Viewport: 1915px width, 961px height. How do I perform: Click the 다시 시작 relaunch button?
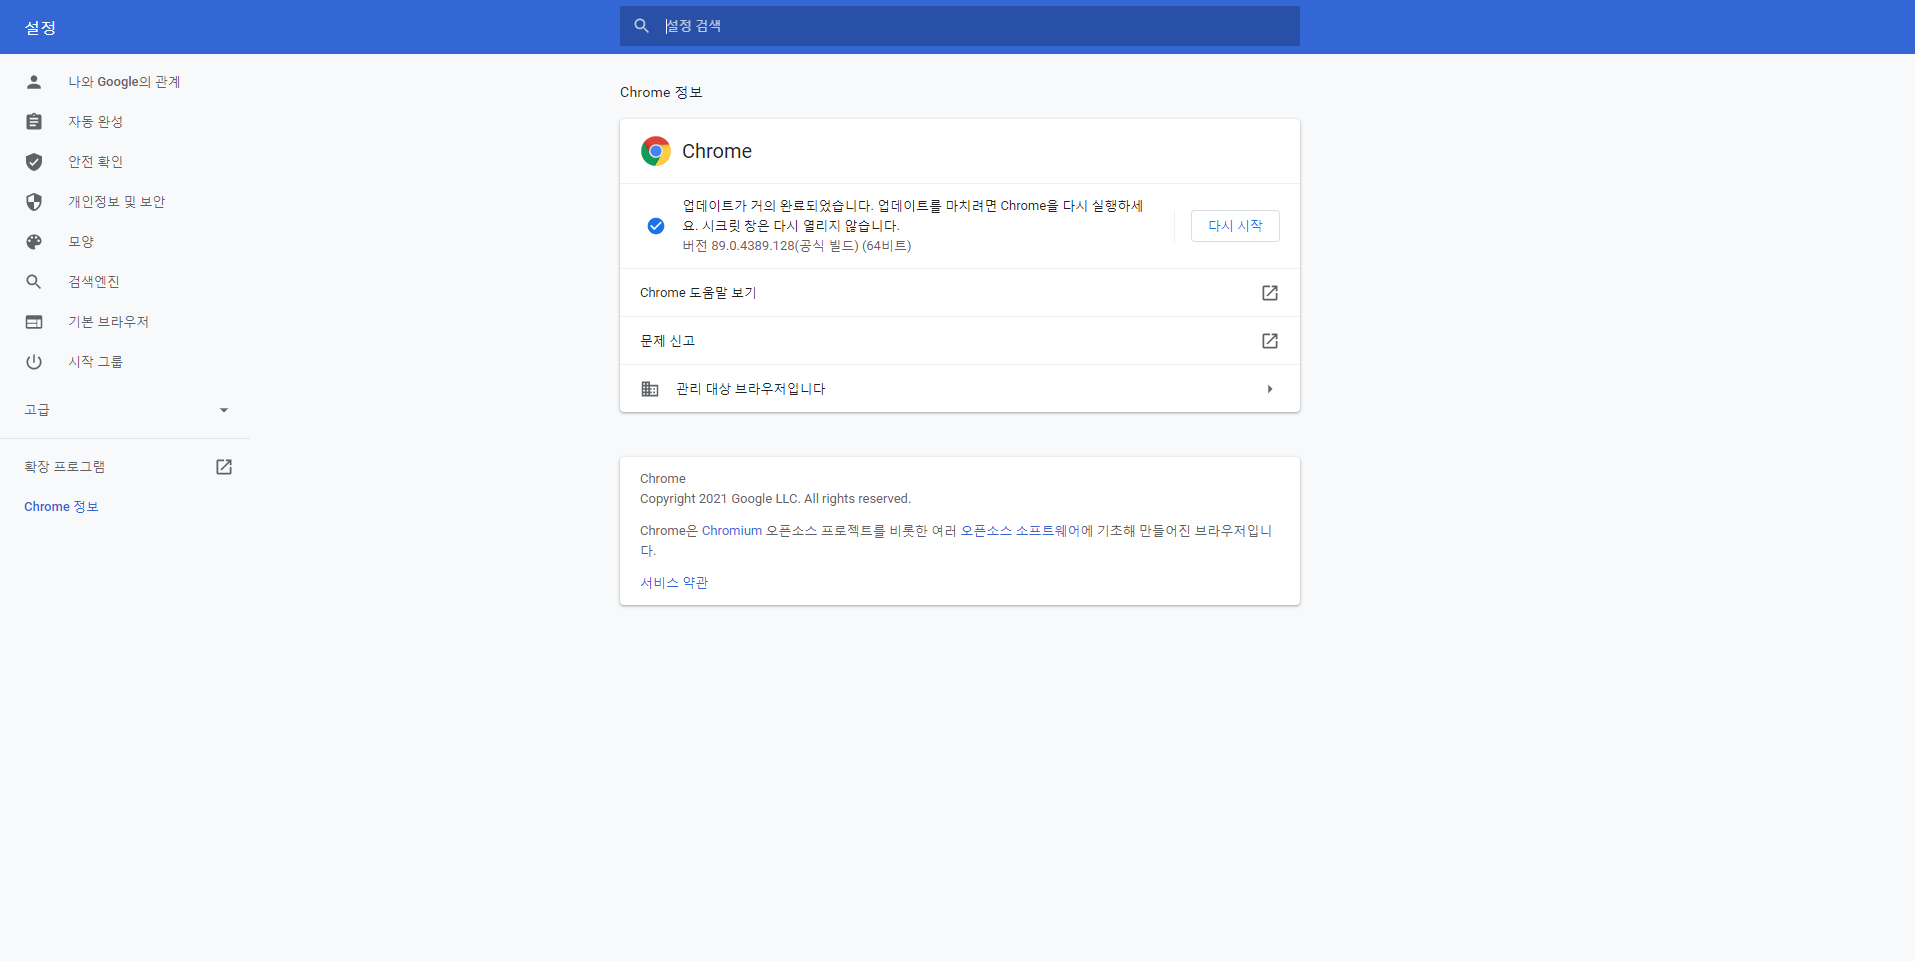click(1235, 226)
